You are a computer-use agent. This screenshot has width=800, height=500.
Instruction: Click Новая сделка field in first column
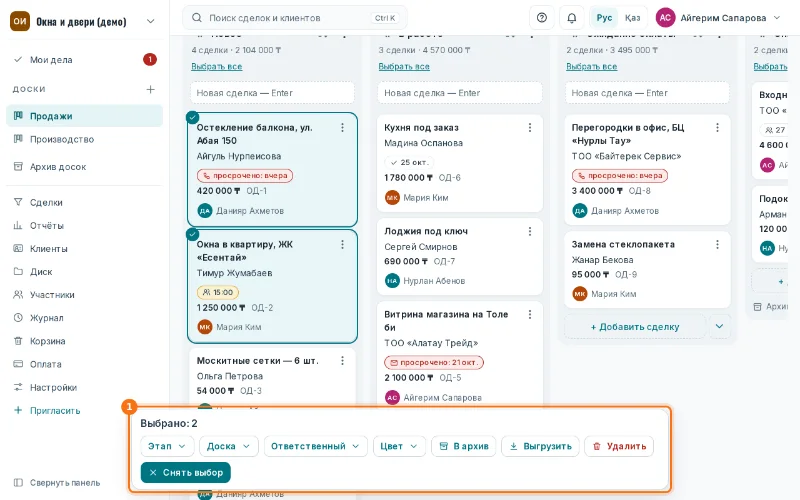272,93
